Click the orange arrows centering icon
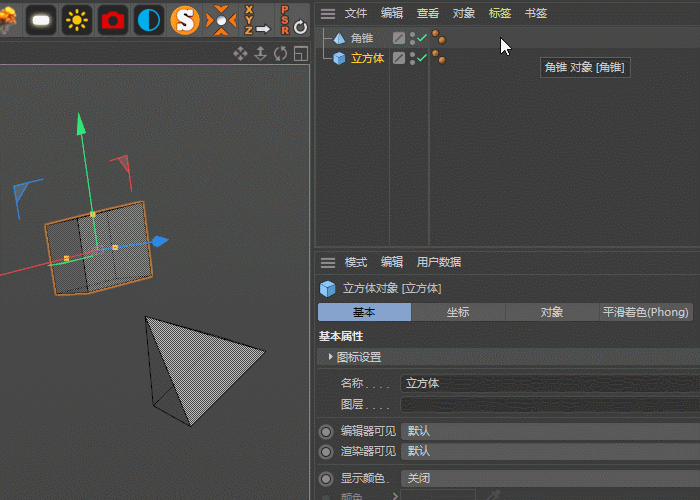The height and width of the screenshot is (500, 700). point(221,20)
